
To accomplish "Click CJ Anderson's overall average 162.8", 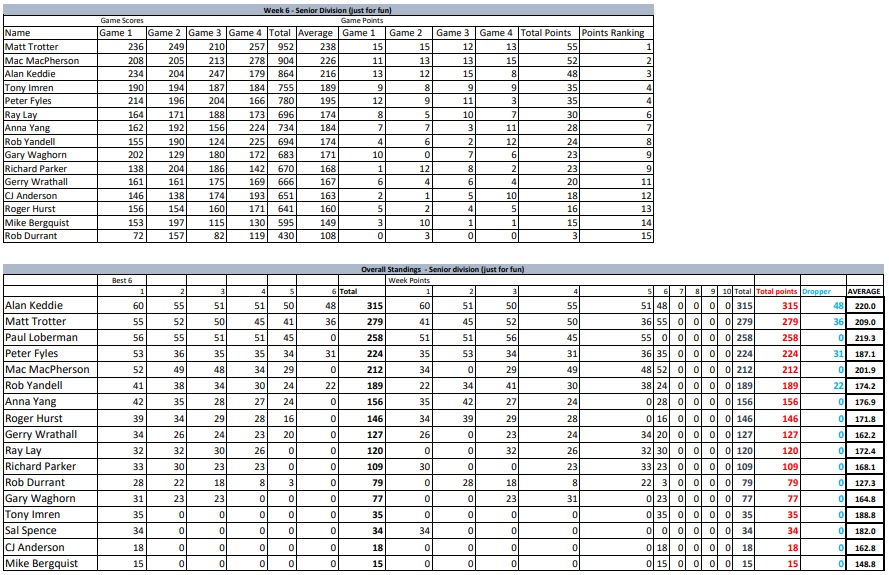I will click(865, 548).
